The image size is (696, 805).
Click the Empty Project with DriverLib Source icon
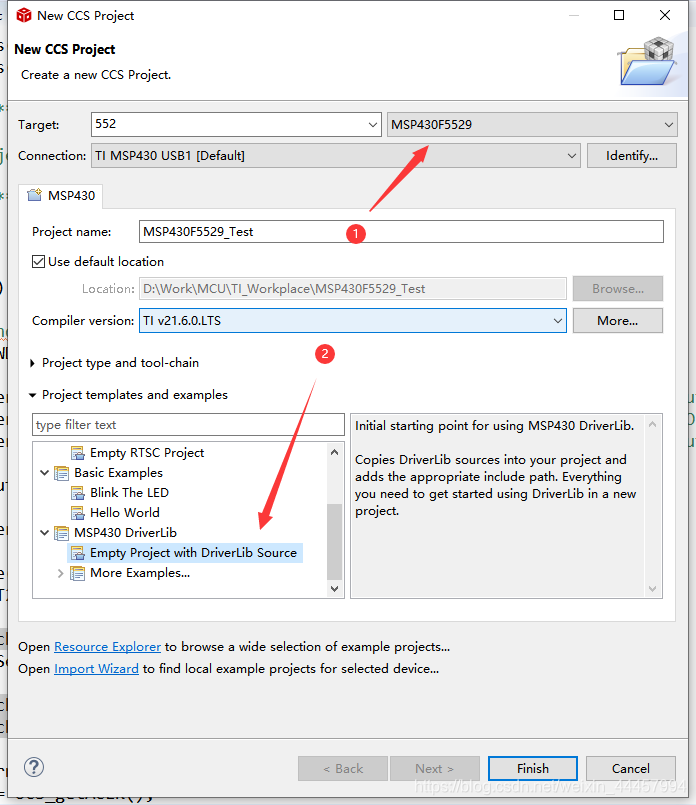pos(78,553)
